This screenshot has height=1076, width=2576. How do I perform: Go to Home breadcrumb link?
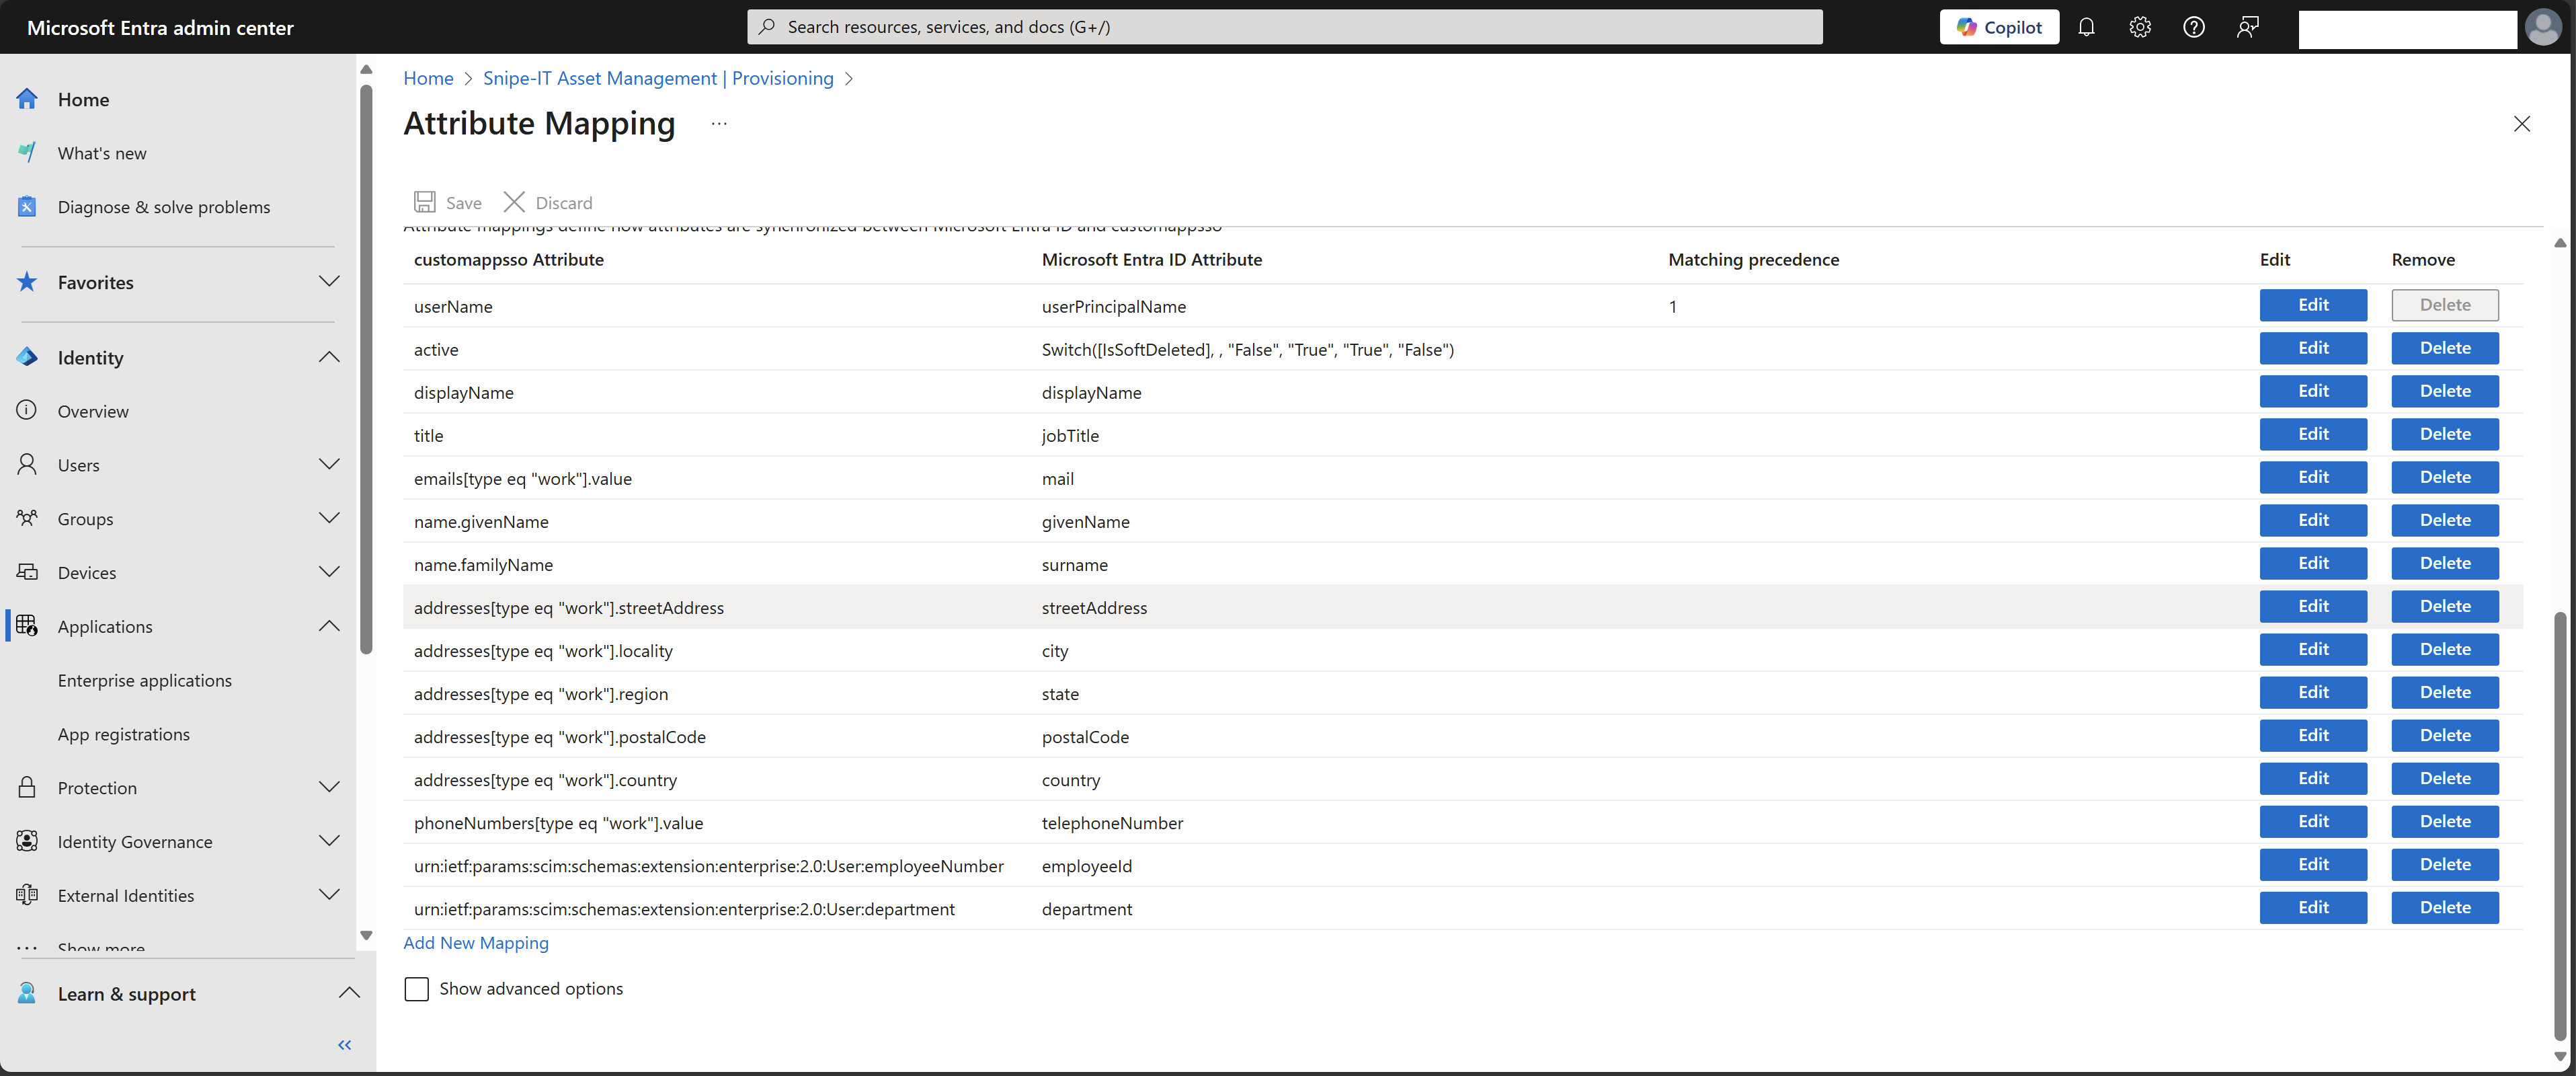pos(428,78)
